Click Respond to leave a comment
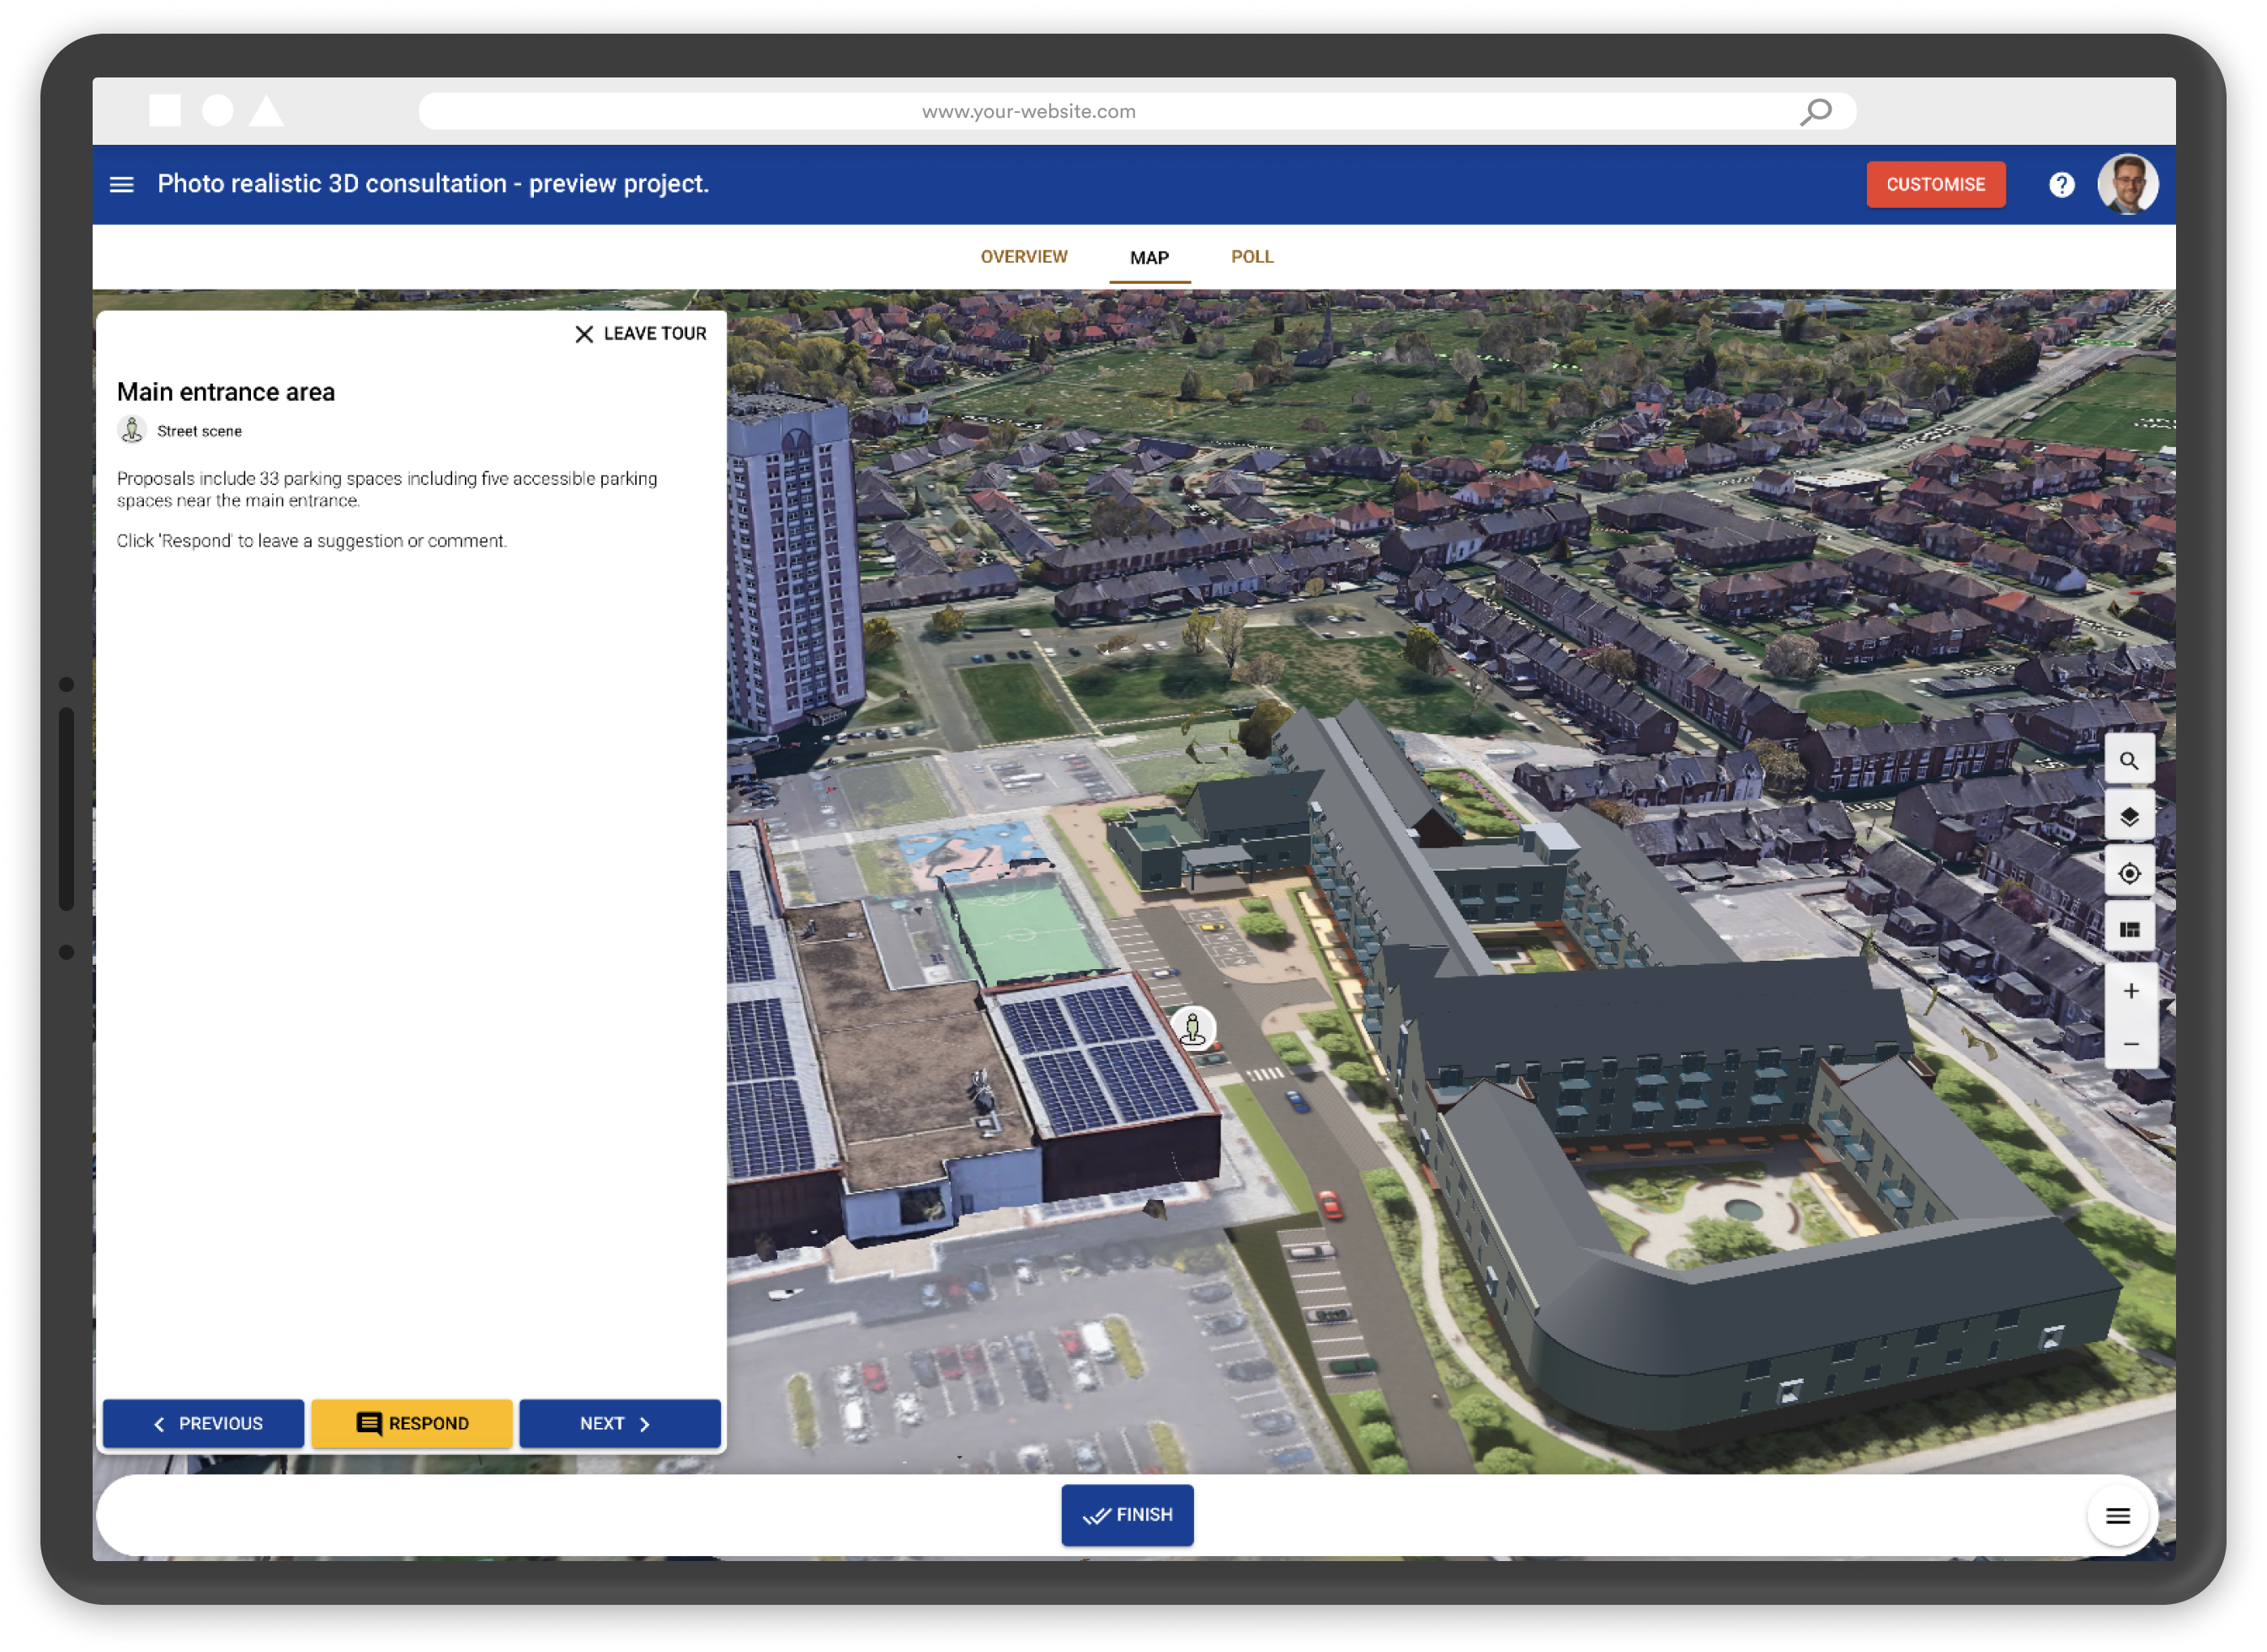The image size is (2267, 1652). pyautogui.click(x=411, y=1424)
